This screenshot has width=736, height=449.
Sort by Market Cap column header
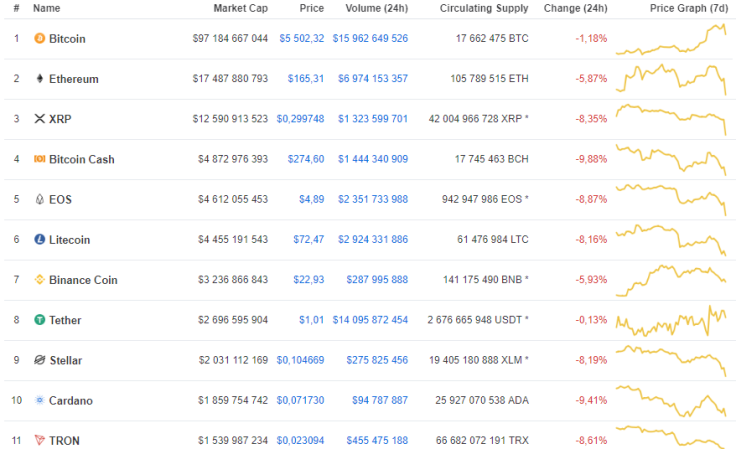click(x=240, y=8)
